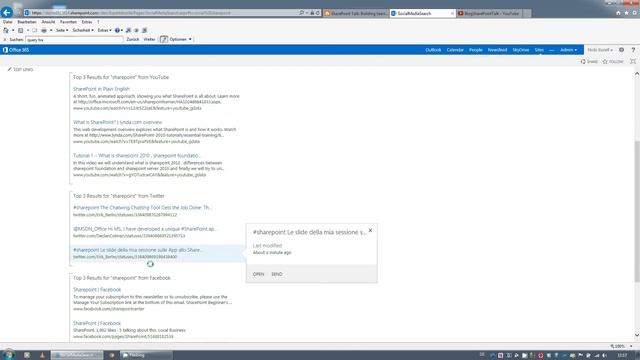Open the Fiddler-like taskbar window item
This screenshot has width=640, height=360.
pyautogui.click(x=146, y=355)
